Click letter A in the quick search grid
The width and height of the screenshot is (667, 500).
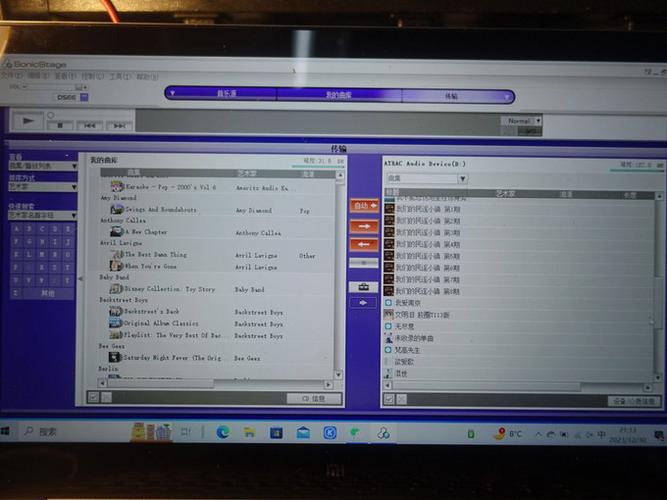pos(17,229)
